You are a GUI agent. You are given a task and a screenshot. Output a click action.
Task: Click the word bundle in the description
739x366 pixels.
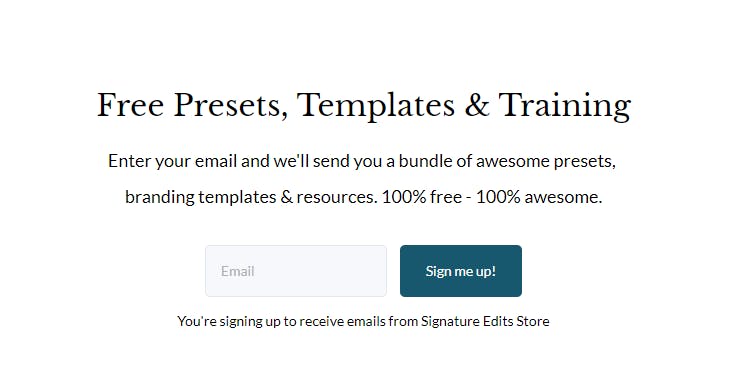pyautogui.click(x=421, y=161)
